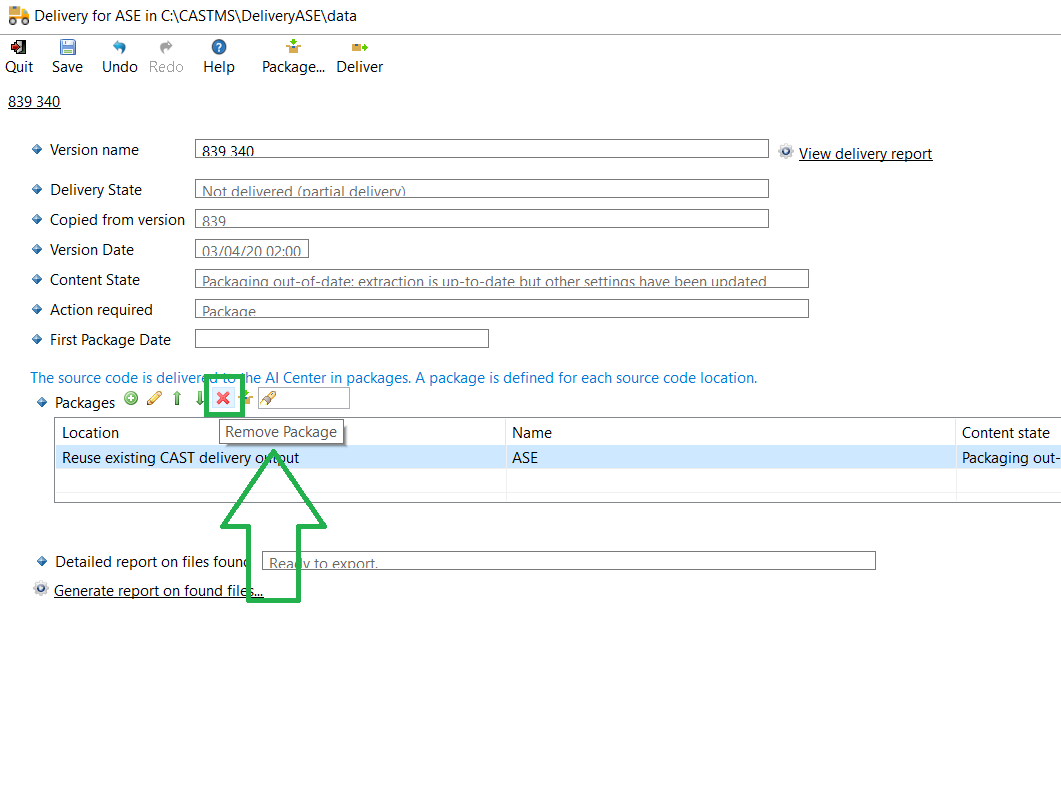Add a new package with the green plus
This screenshot has width=1061, height=804.
[x=131, y=399]
